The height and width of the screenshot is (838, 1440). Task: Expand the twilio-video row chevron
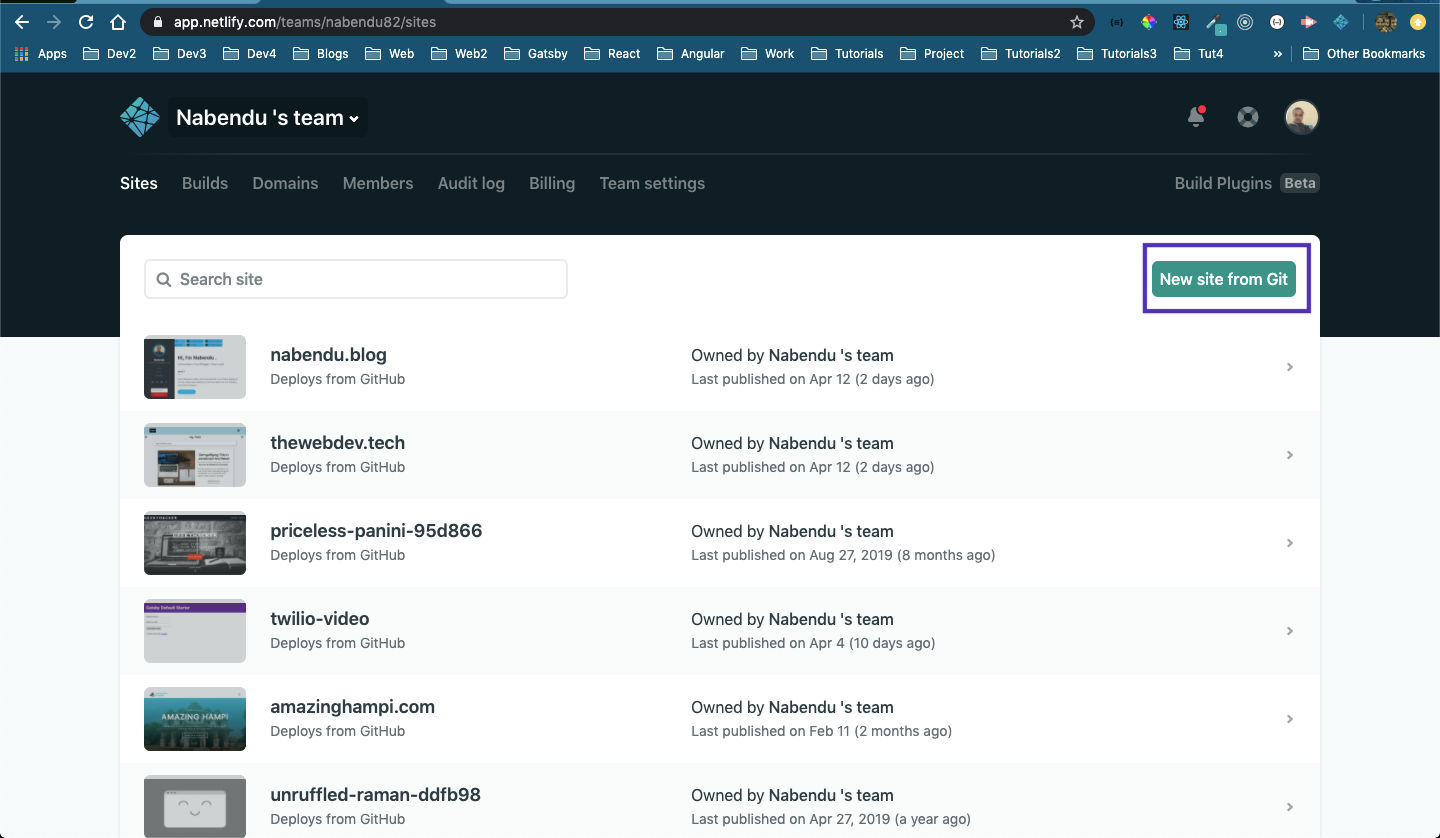click(x=1290, y=631)
